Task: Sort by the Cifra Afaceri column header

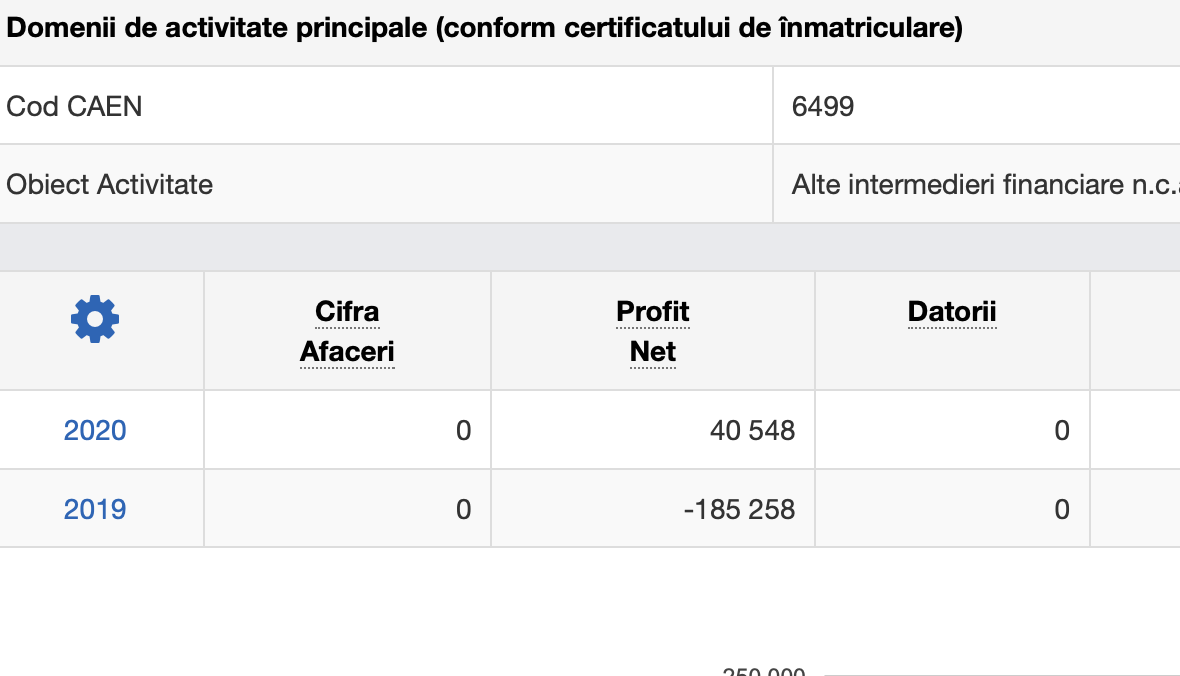Action: [347, 331]
